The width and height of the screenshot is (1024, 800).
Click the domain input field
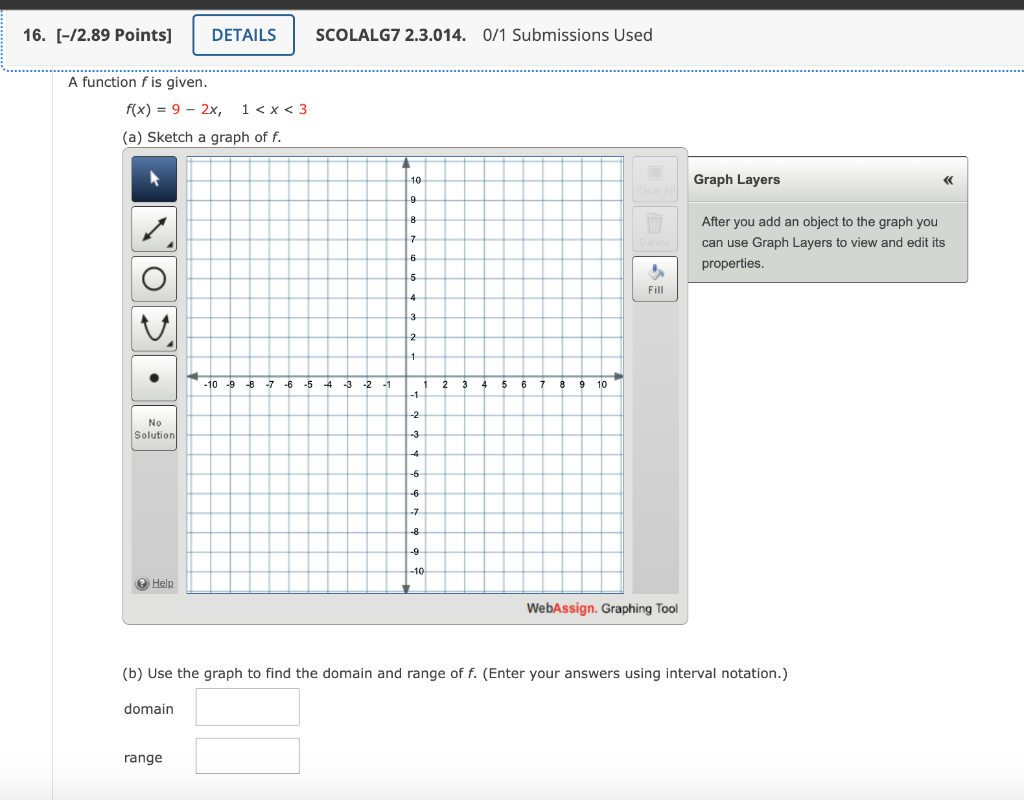click(x=247, y=707)
